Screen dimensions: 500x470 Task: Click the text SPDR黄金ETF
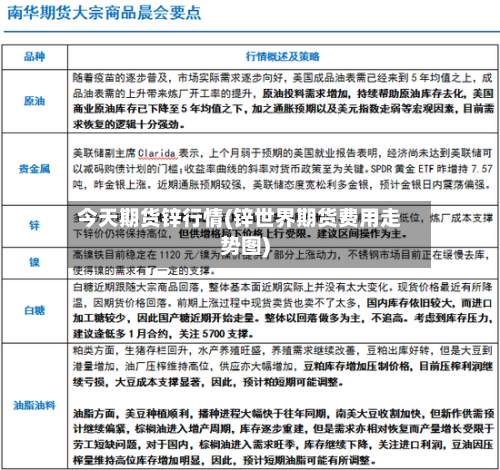(402, 169)
